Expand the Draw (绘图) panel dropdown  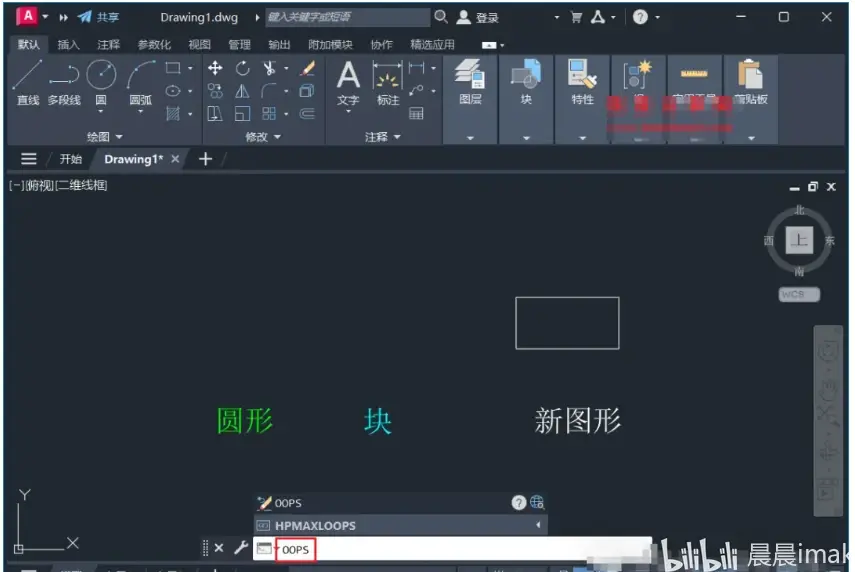point(104,136)
